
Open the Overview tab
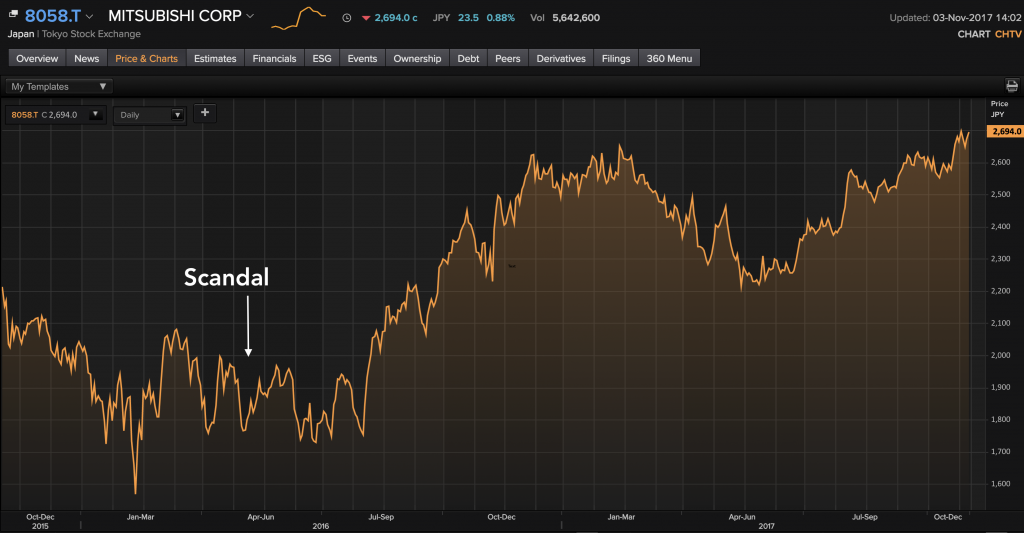tap(37, 58)
